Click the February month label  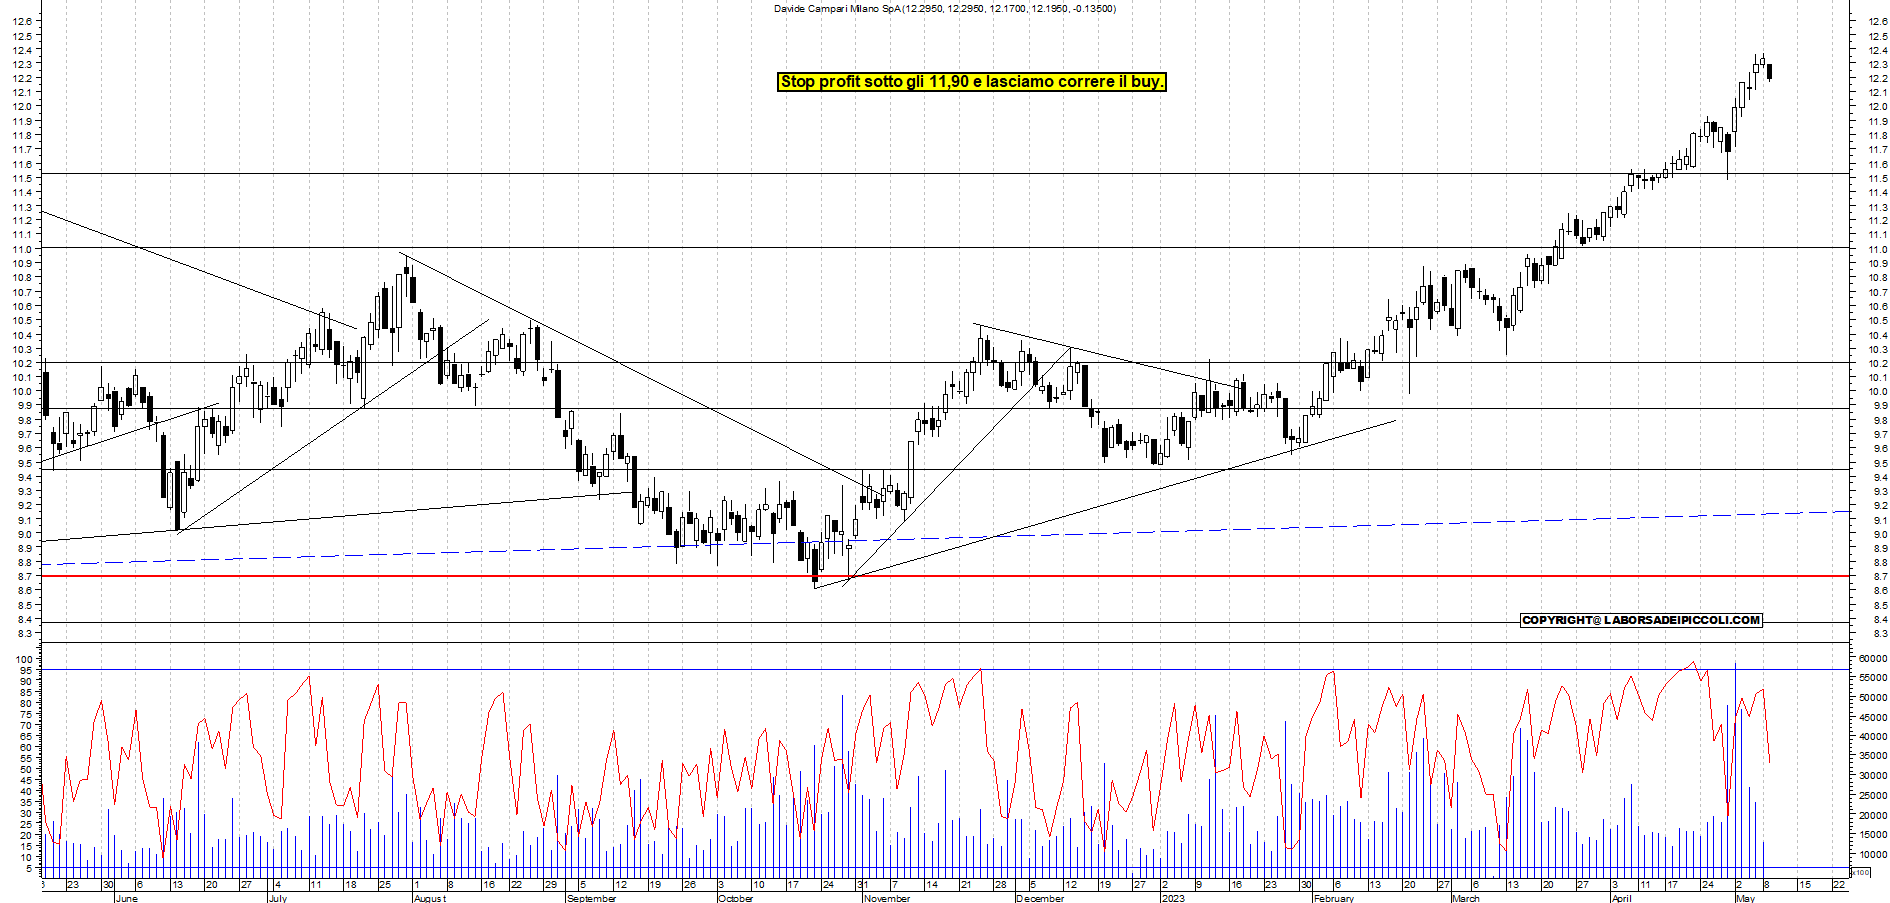pyautogui.click(x=1334, y=898)
